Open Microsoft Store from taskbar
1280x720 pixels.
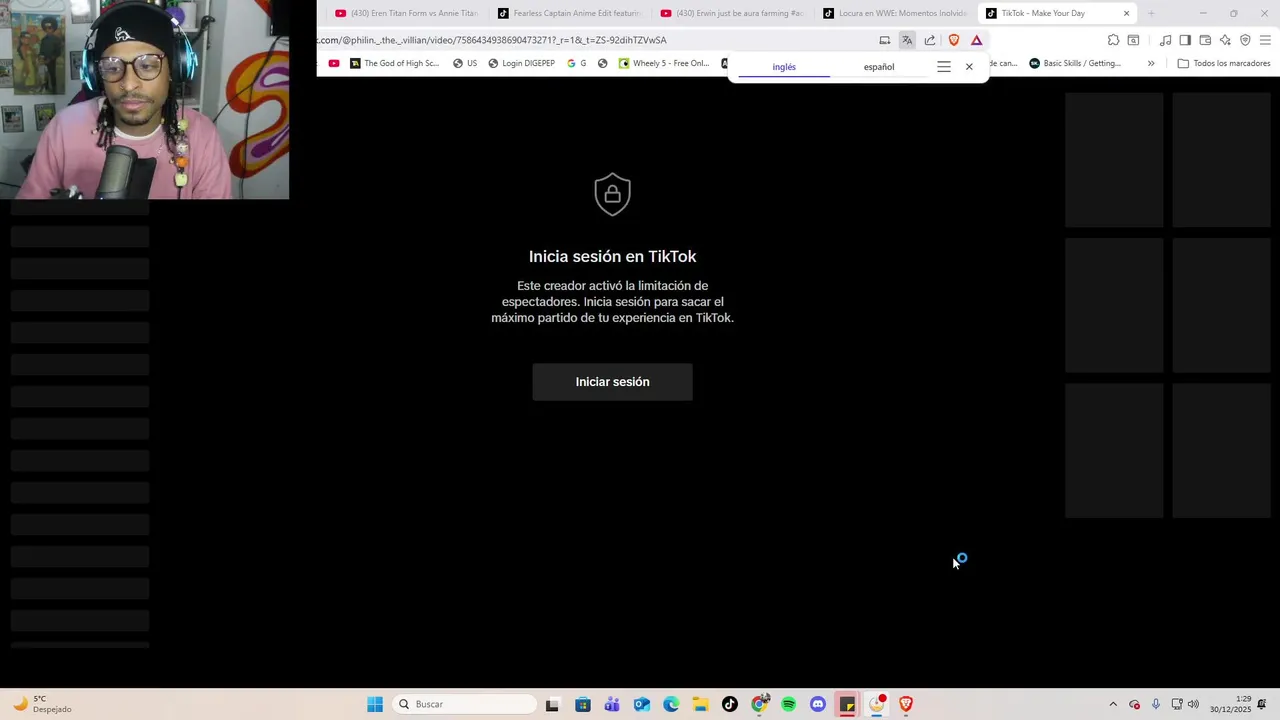tap(583, 704)
